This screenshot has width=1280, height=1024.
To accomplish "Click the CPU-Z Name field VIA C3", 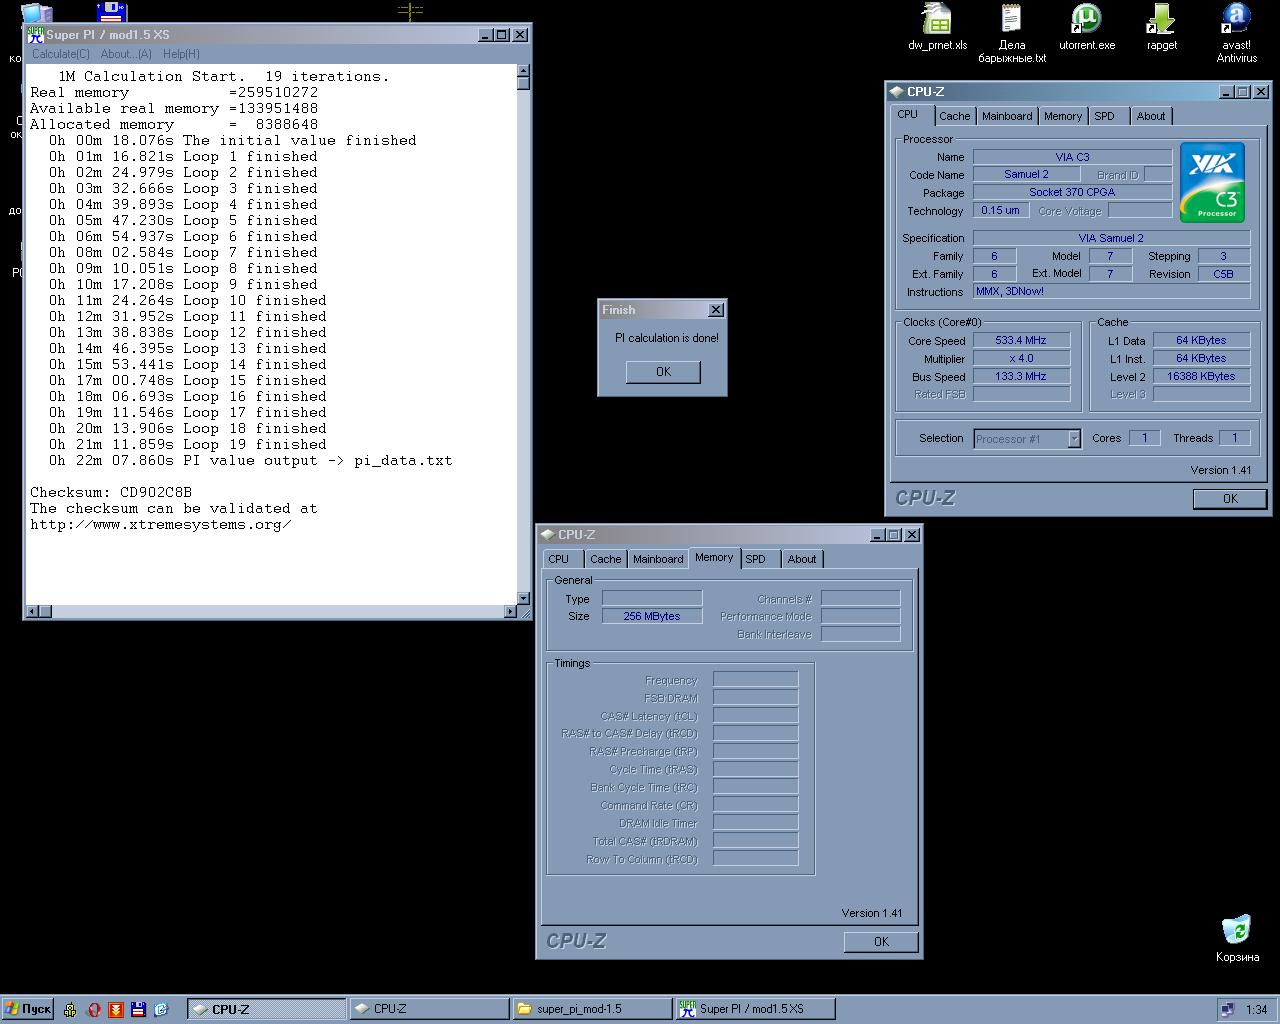I will 1072,157.
